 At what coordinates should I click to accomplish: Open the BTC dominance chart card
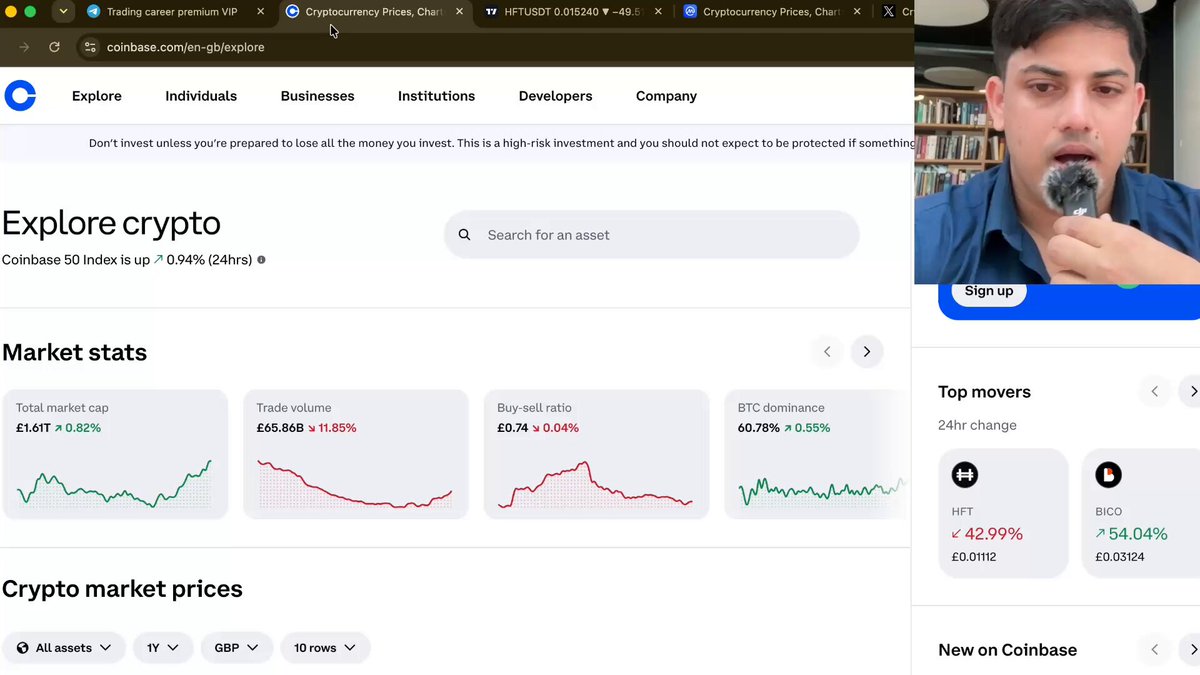tap(818, 454)
